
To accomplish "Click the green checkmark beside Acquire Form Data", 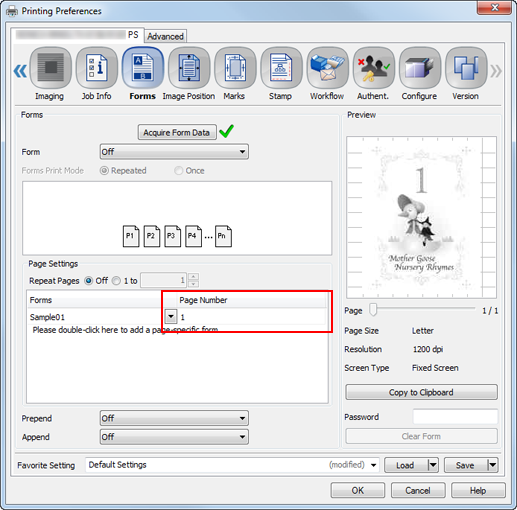I will pyautogui.click(x=227, y=131).
